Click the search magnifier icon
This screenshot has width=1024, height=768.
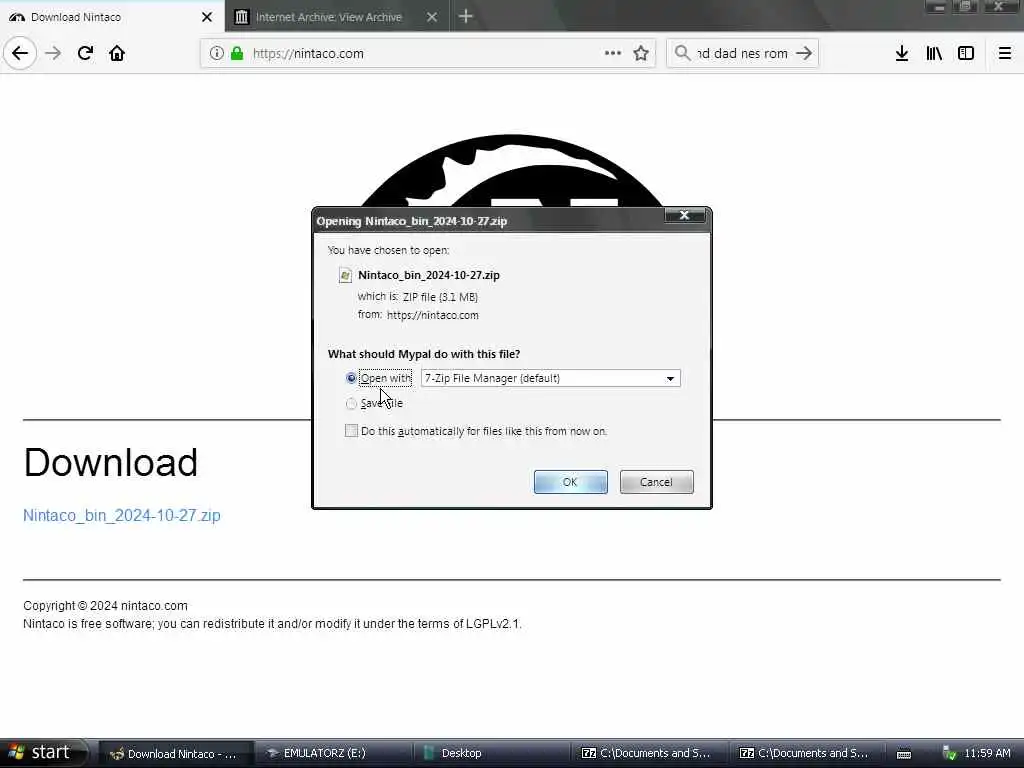tap(682, 53)
